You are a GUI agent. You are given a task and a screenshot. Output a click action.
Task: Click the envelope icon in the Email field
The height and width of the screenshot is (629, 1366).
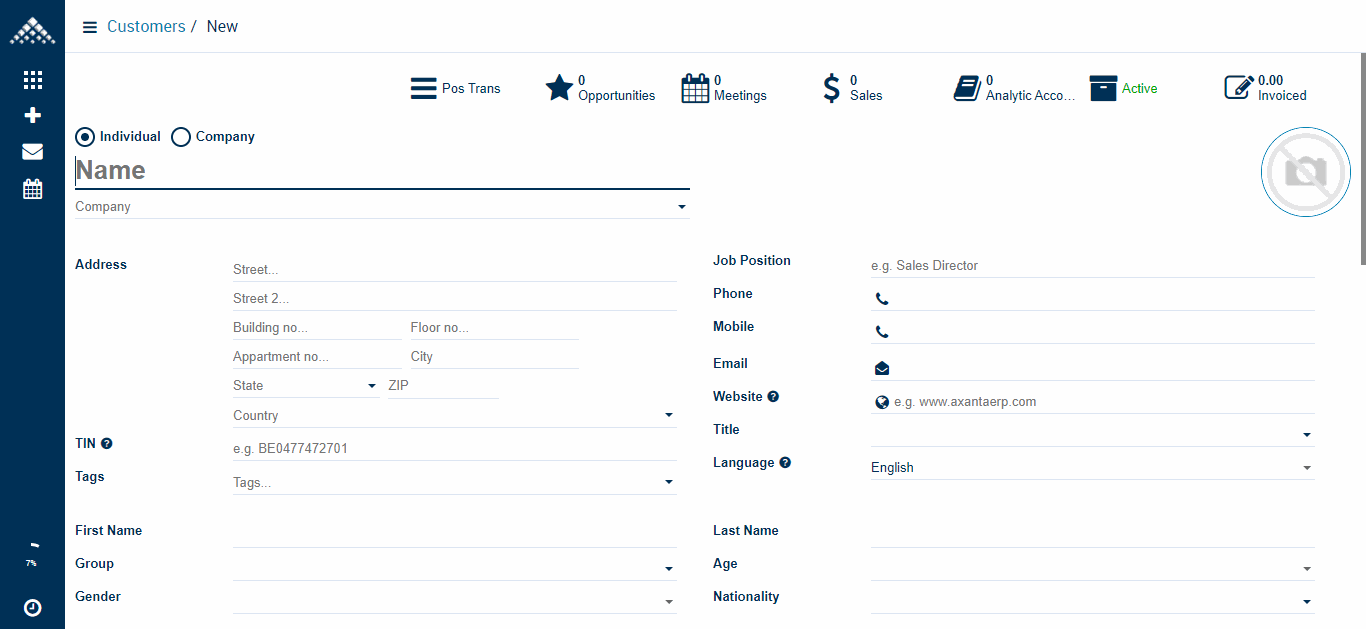(881, 368)
